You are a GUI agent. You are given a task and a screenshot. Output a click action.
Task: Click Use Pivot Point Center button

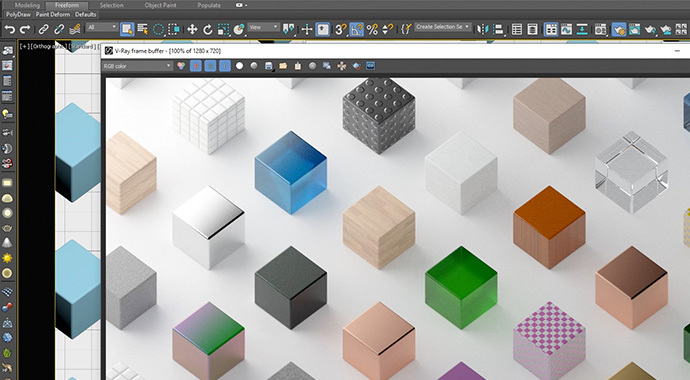[x=289, y=29]
